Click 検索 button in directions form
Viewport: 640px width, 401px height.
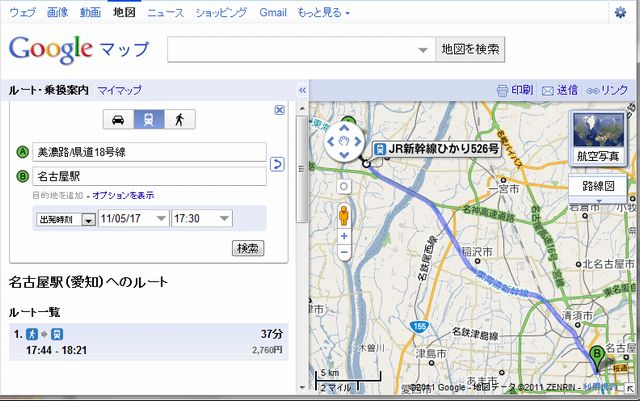[x=248, y=248]
